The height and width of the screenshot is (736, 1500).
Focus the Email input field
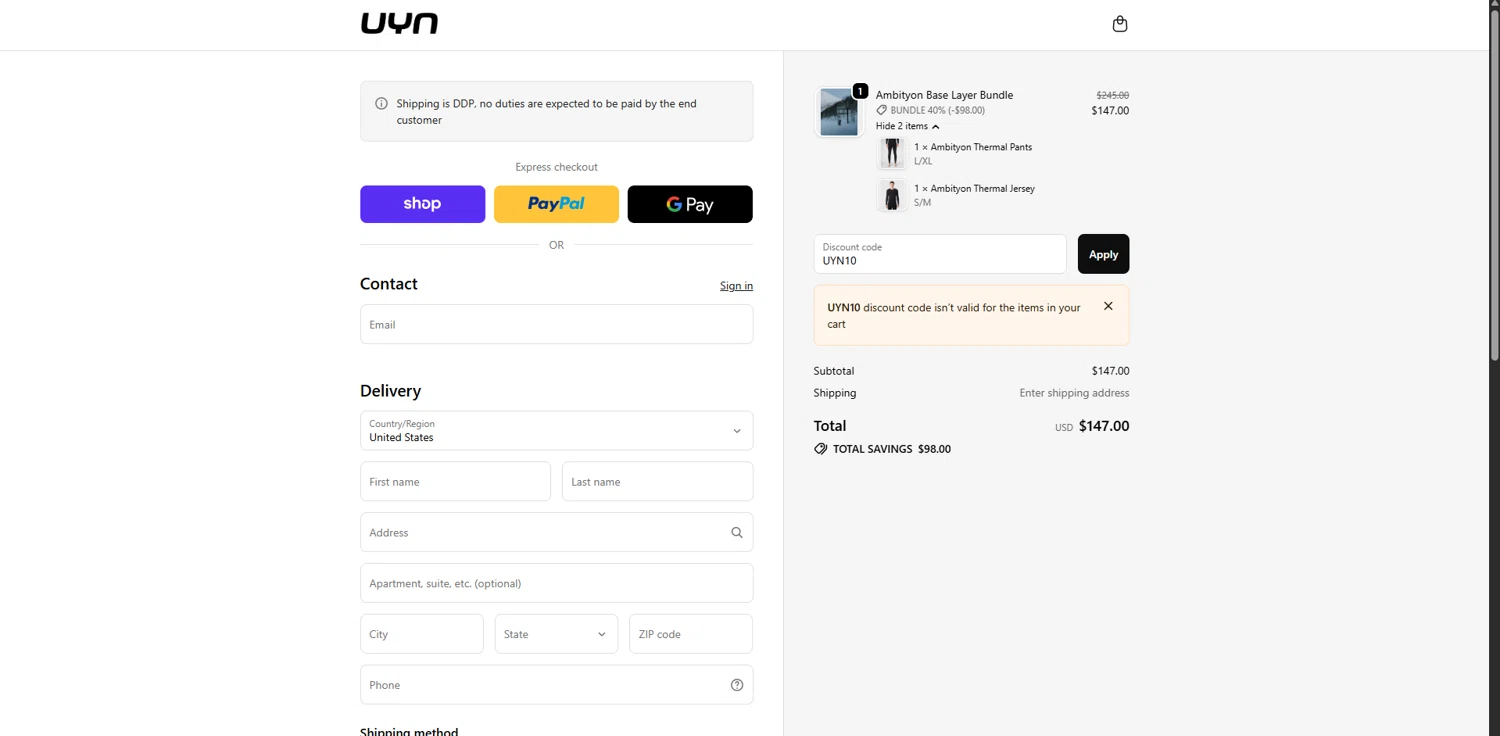click(x=556, y=324)
